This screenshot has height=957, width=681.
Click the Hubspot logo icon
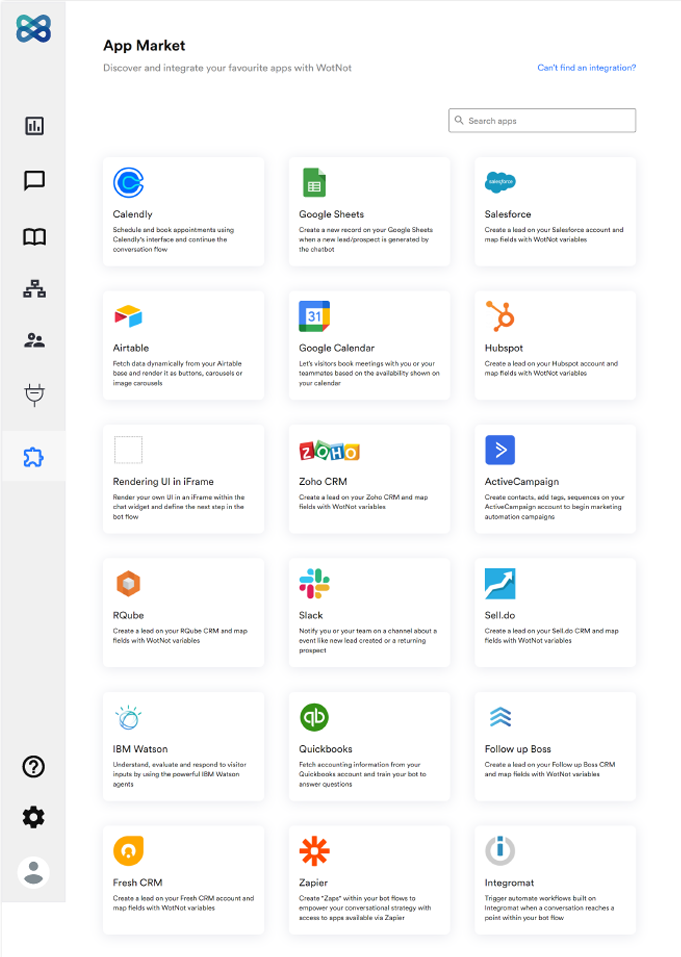(x=500, y=316)
